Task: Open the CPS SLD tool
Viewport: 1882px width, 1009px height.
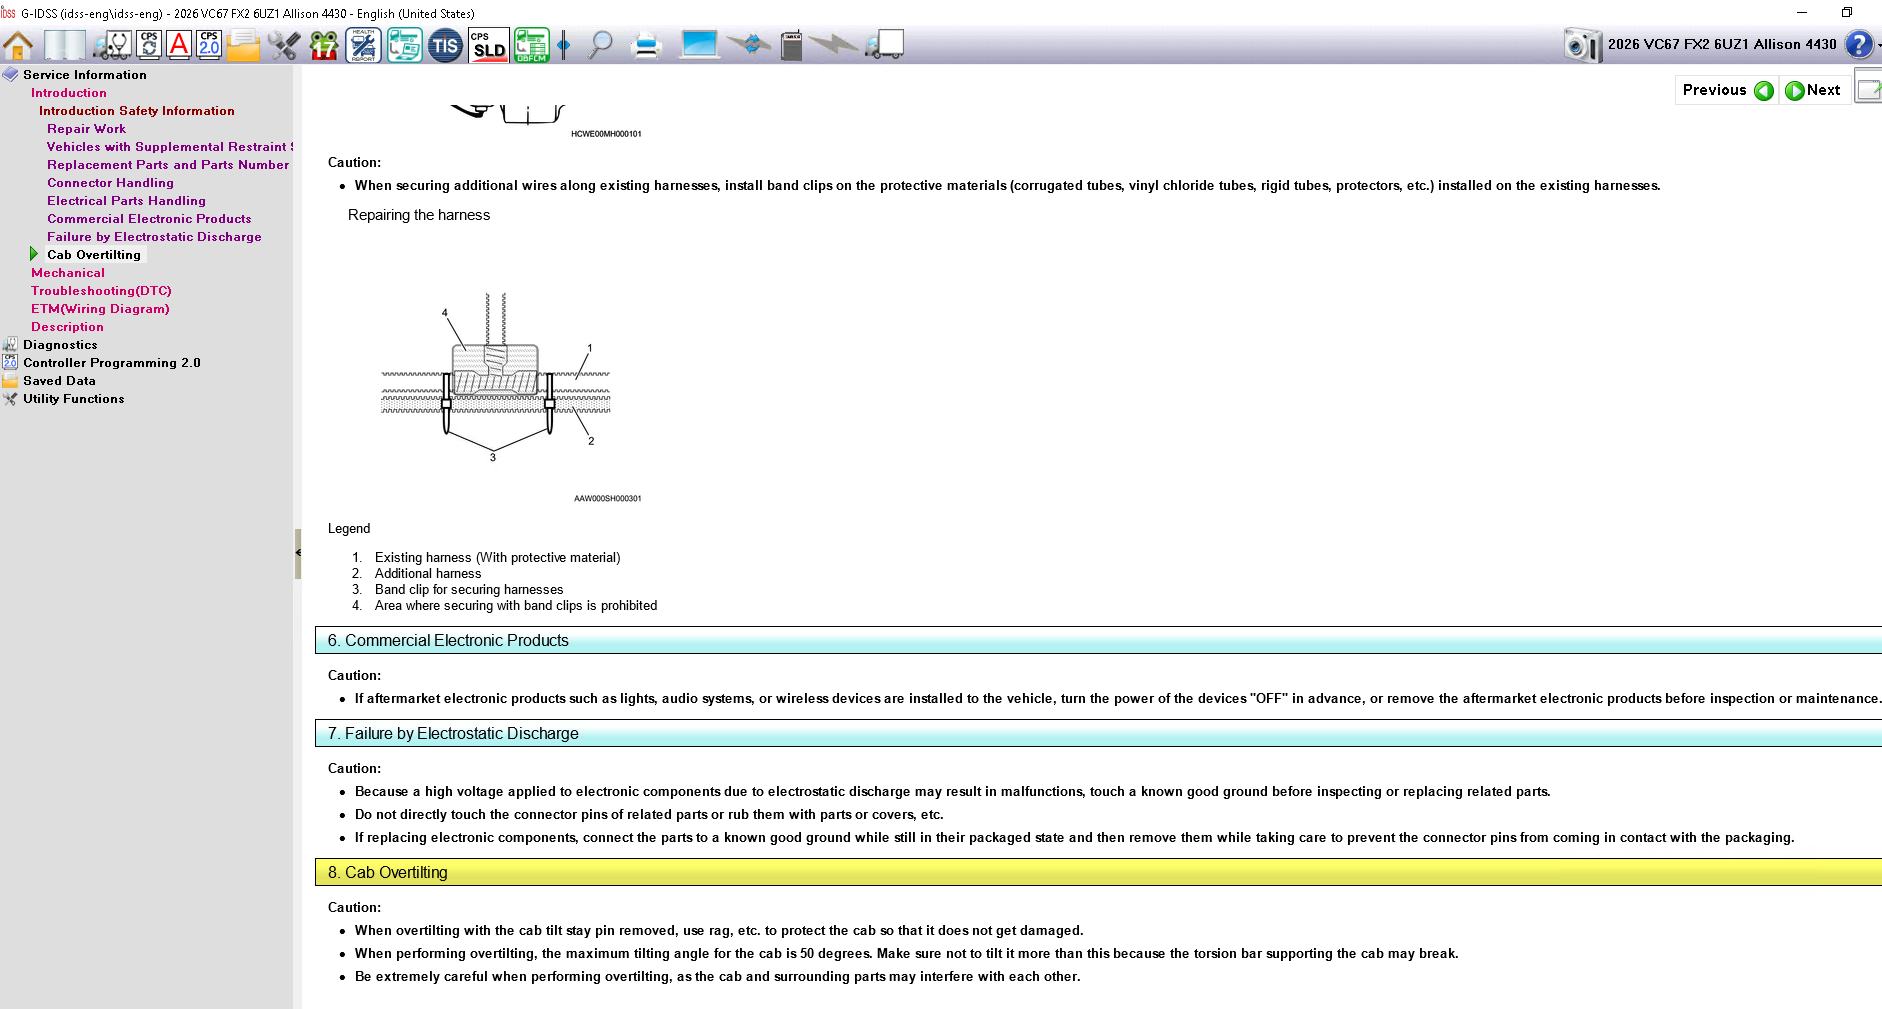Action: click(x=489, y=45)
